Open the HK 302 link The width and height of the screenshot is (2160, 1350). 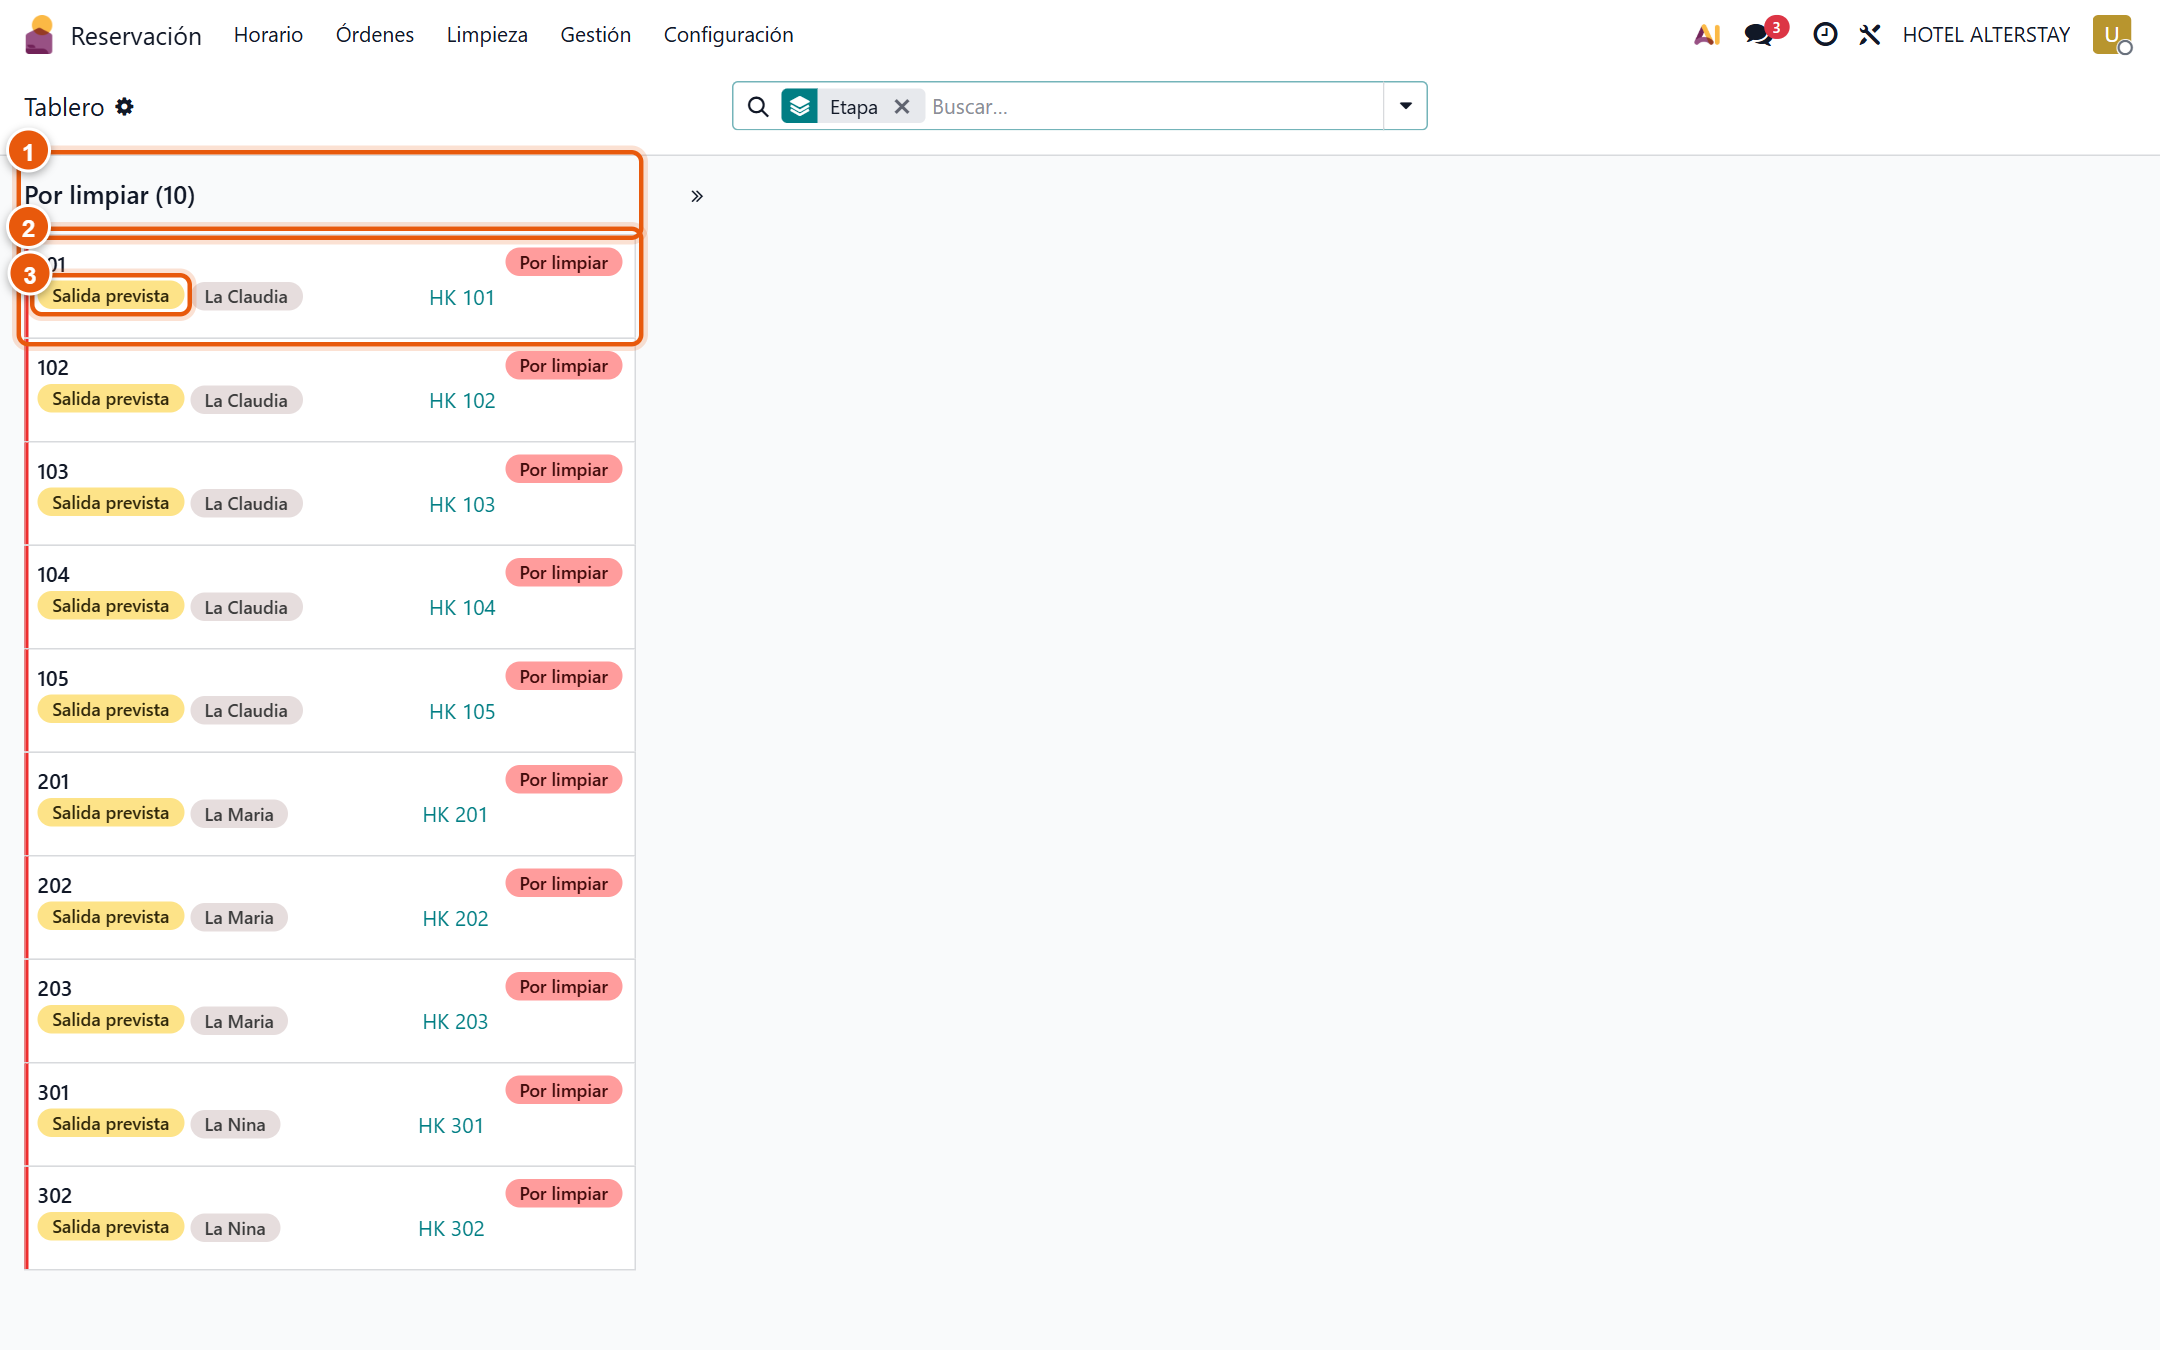pyautogui.click(x=451, y=1228)
